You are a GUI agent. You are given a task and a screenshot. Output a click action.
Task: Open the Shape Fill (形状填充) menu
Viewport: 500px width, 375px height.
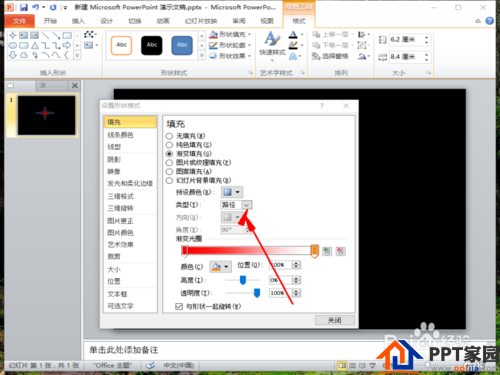click(230, 34)
